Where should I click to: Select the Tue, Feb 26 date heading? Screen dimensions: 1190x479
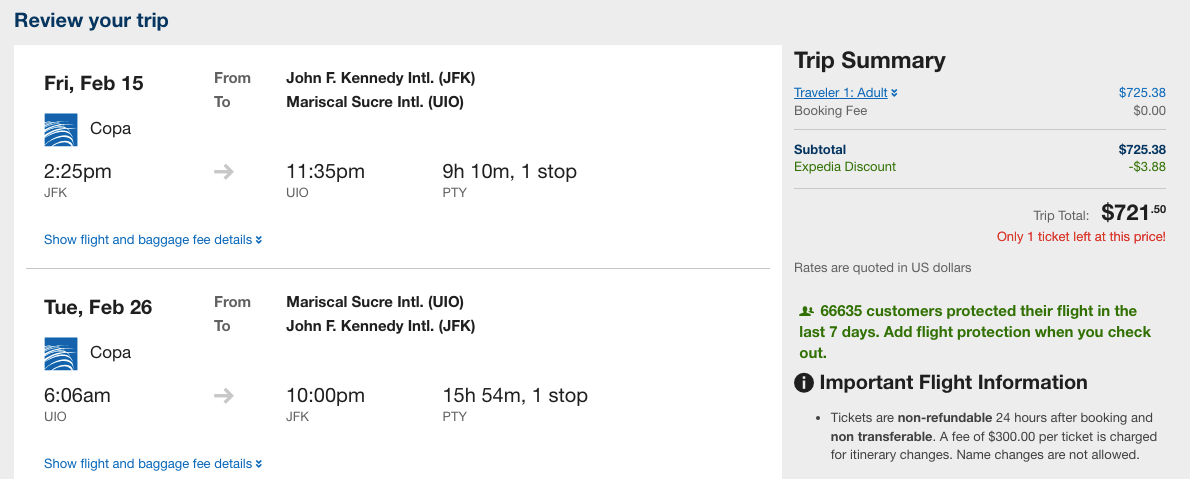click(x=98, y=307)
